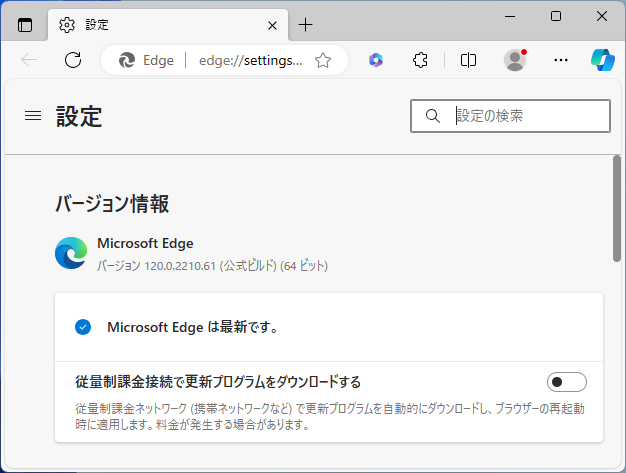The width and height of the screenshot is (626, 473).
Task: Open a new tab with plus button
Action: (x=305, y=25)
